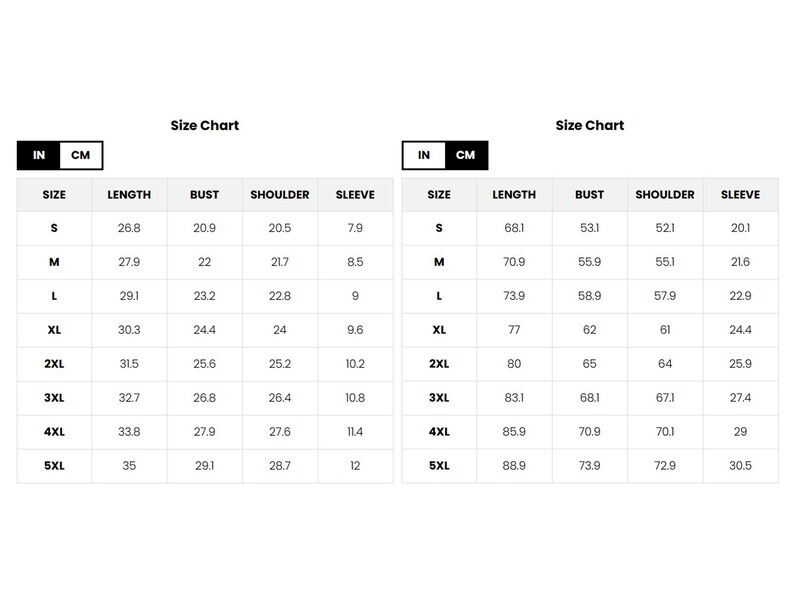Click the left Size Chart heading
The image size is (794, 596).
tap(205, 125)
